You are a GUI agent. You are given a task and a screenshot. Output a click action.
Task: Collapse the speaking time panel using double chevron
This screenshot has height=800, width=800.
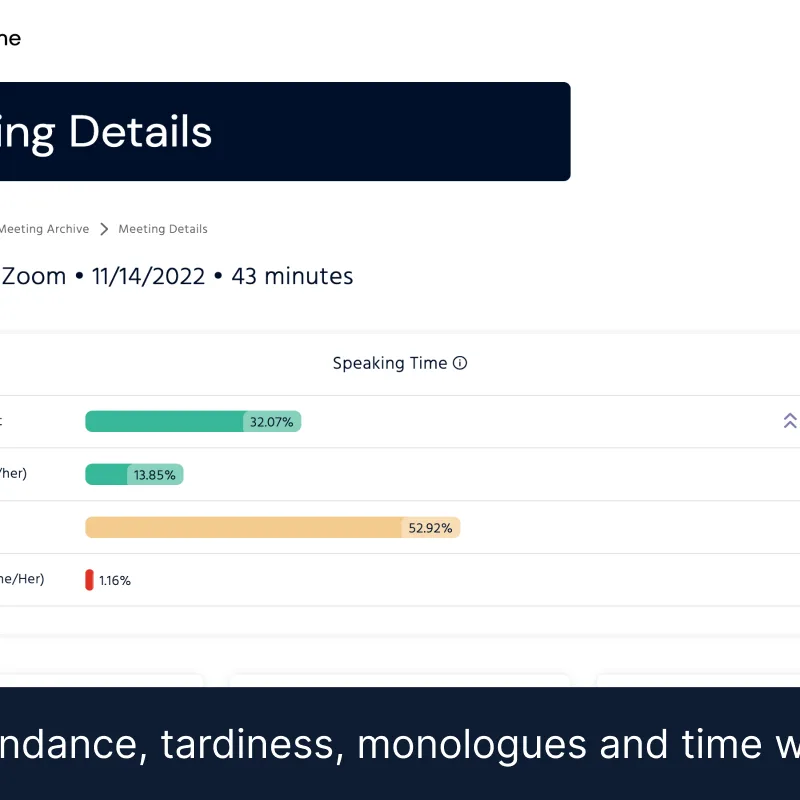[789, 421]
